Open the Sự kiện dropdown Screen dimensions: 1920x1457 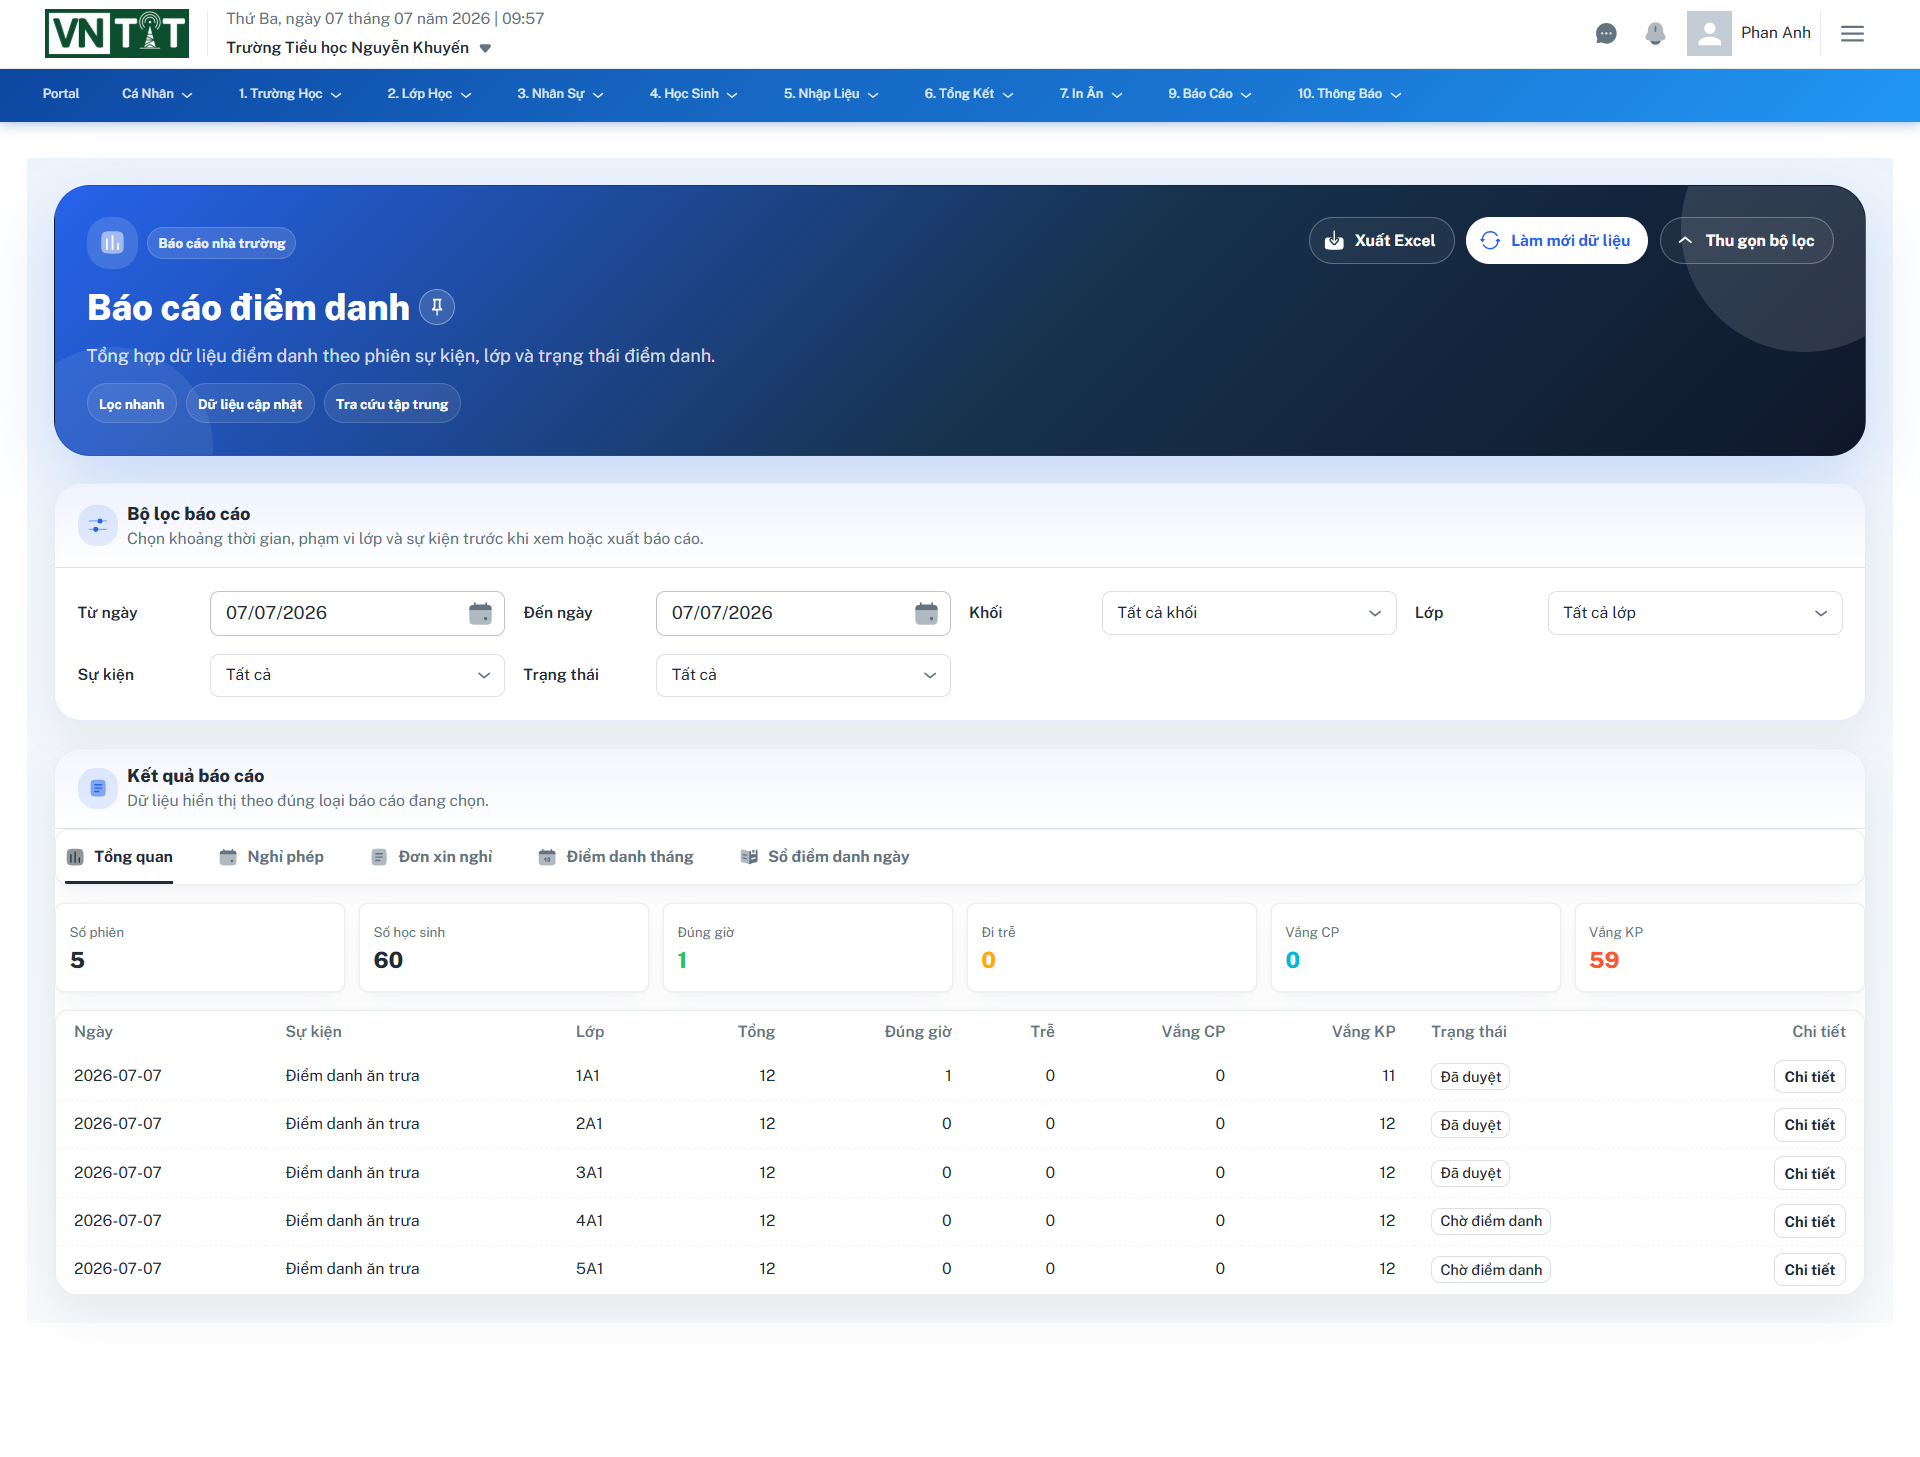pos(357,675)
